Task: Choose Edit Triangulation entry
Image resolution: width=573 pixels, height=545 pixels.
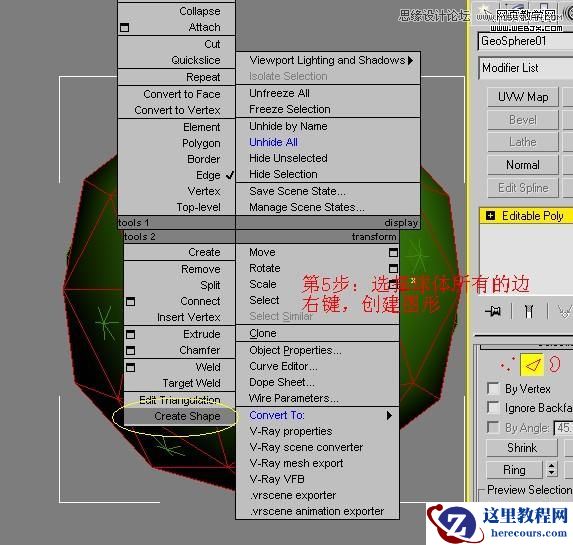Action: tap(179, 400)
